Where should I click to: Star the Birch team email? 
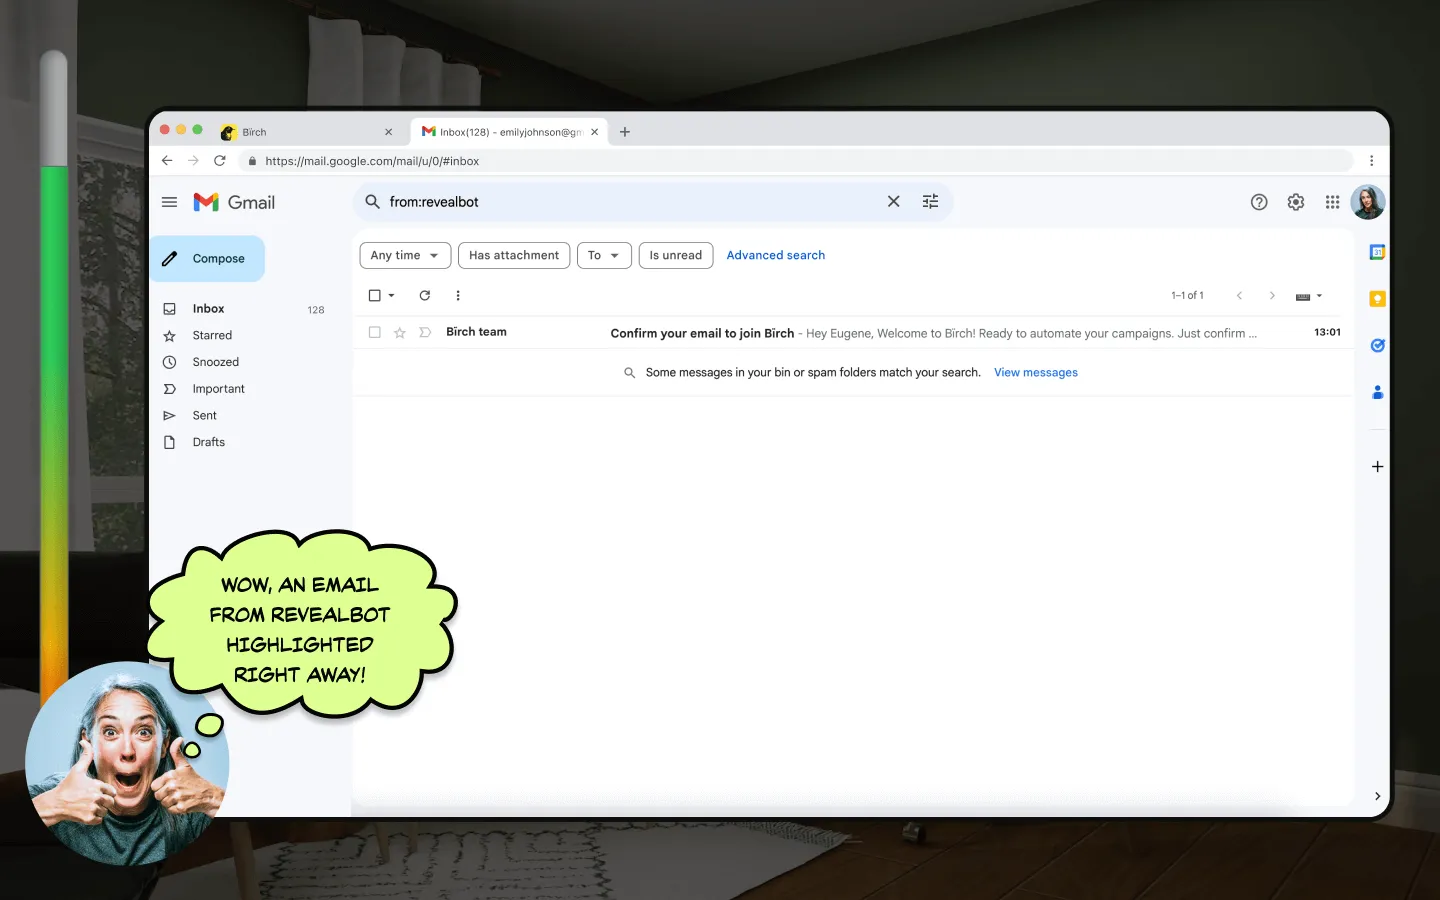399,332
